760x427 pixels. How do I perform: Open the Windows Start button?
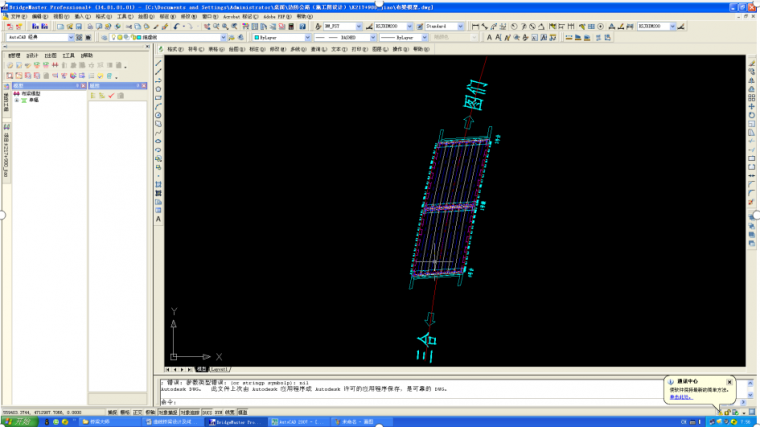point(19,422)
